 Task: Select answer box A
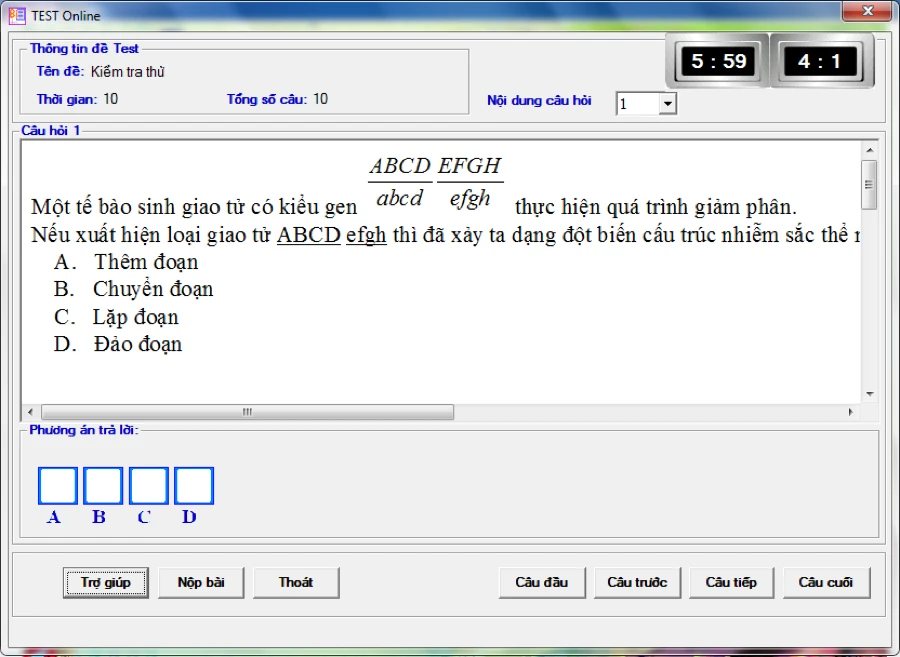(x=57, y=486)
